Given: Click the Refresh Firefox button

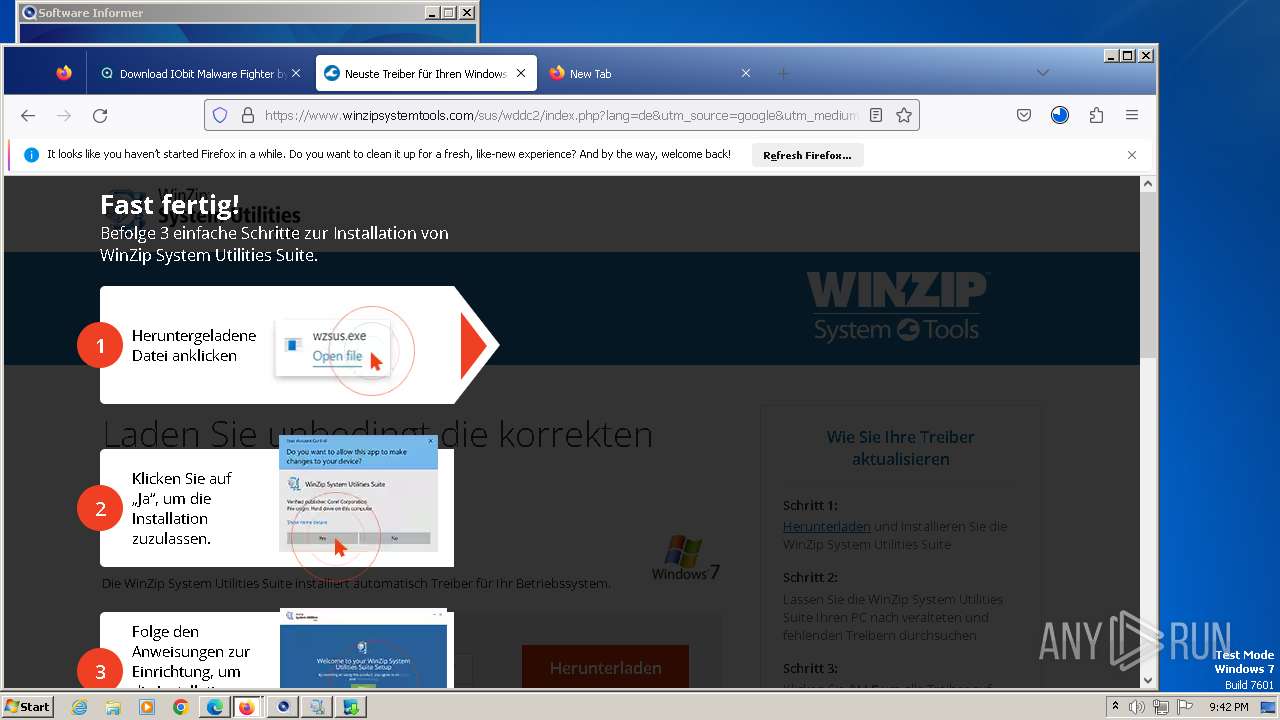Looking at the screenshot, I should click(807, 155).
